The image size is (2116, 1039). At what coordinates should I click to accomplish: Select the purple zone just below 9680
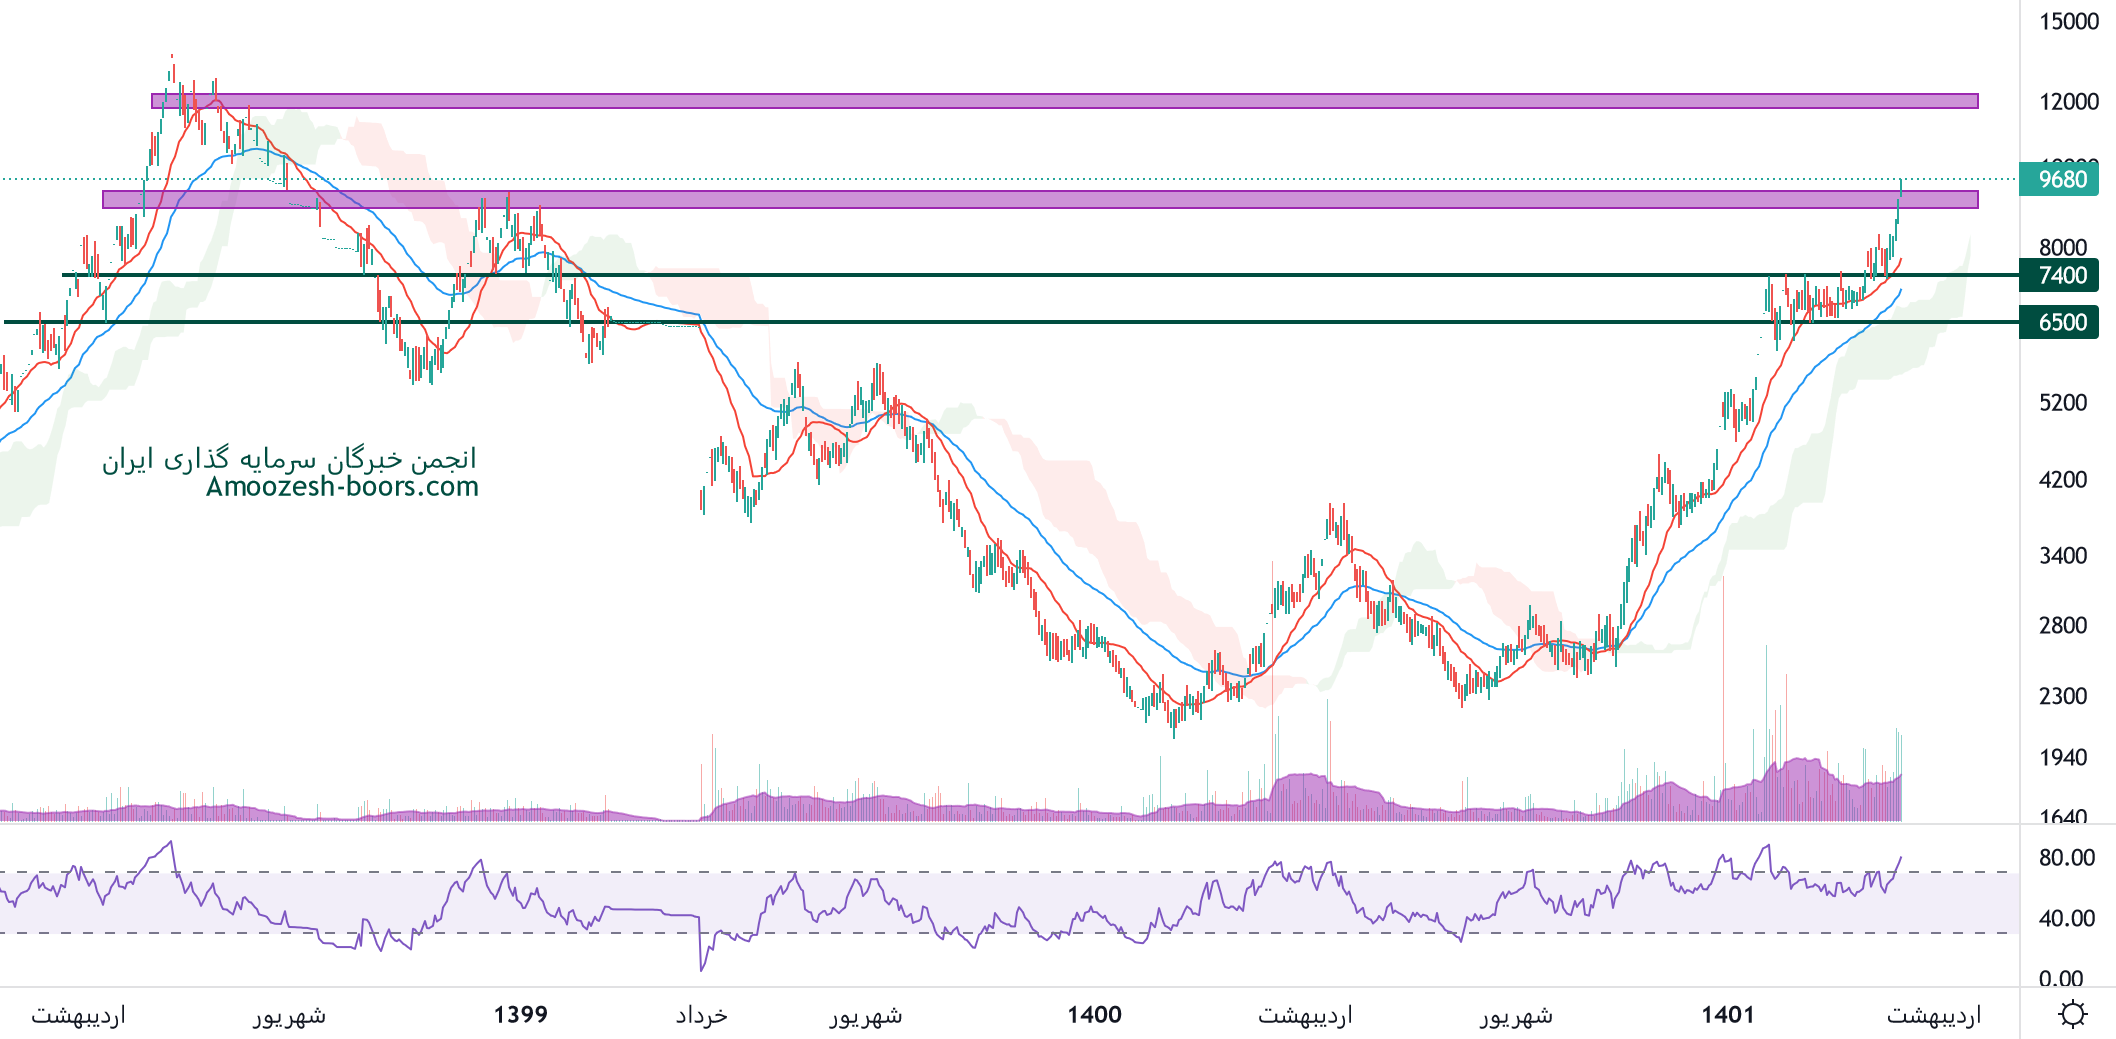coord(1040,200)
